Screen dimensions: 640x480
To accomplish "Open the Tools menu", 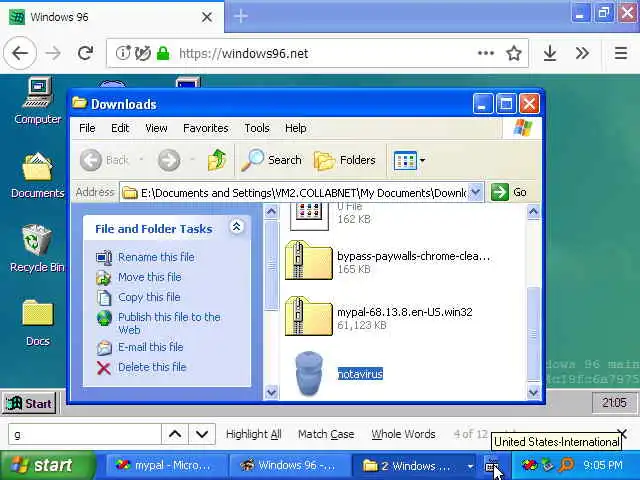I will click(x=257, y=128).
